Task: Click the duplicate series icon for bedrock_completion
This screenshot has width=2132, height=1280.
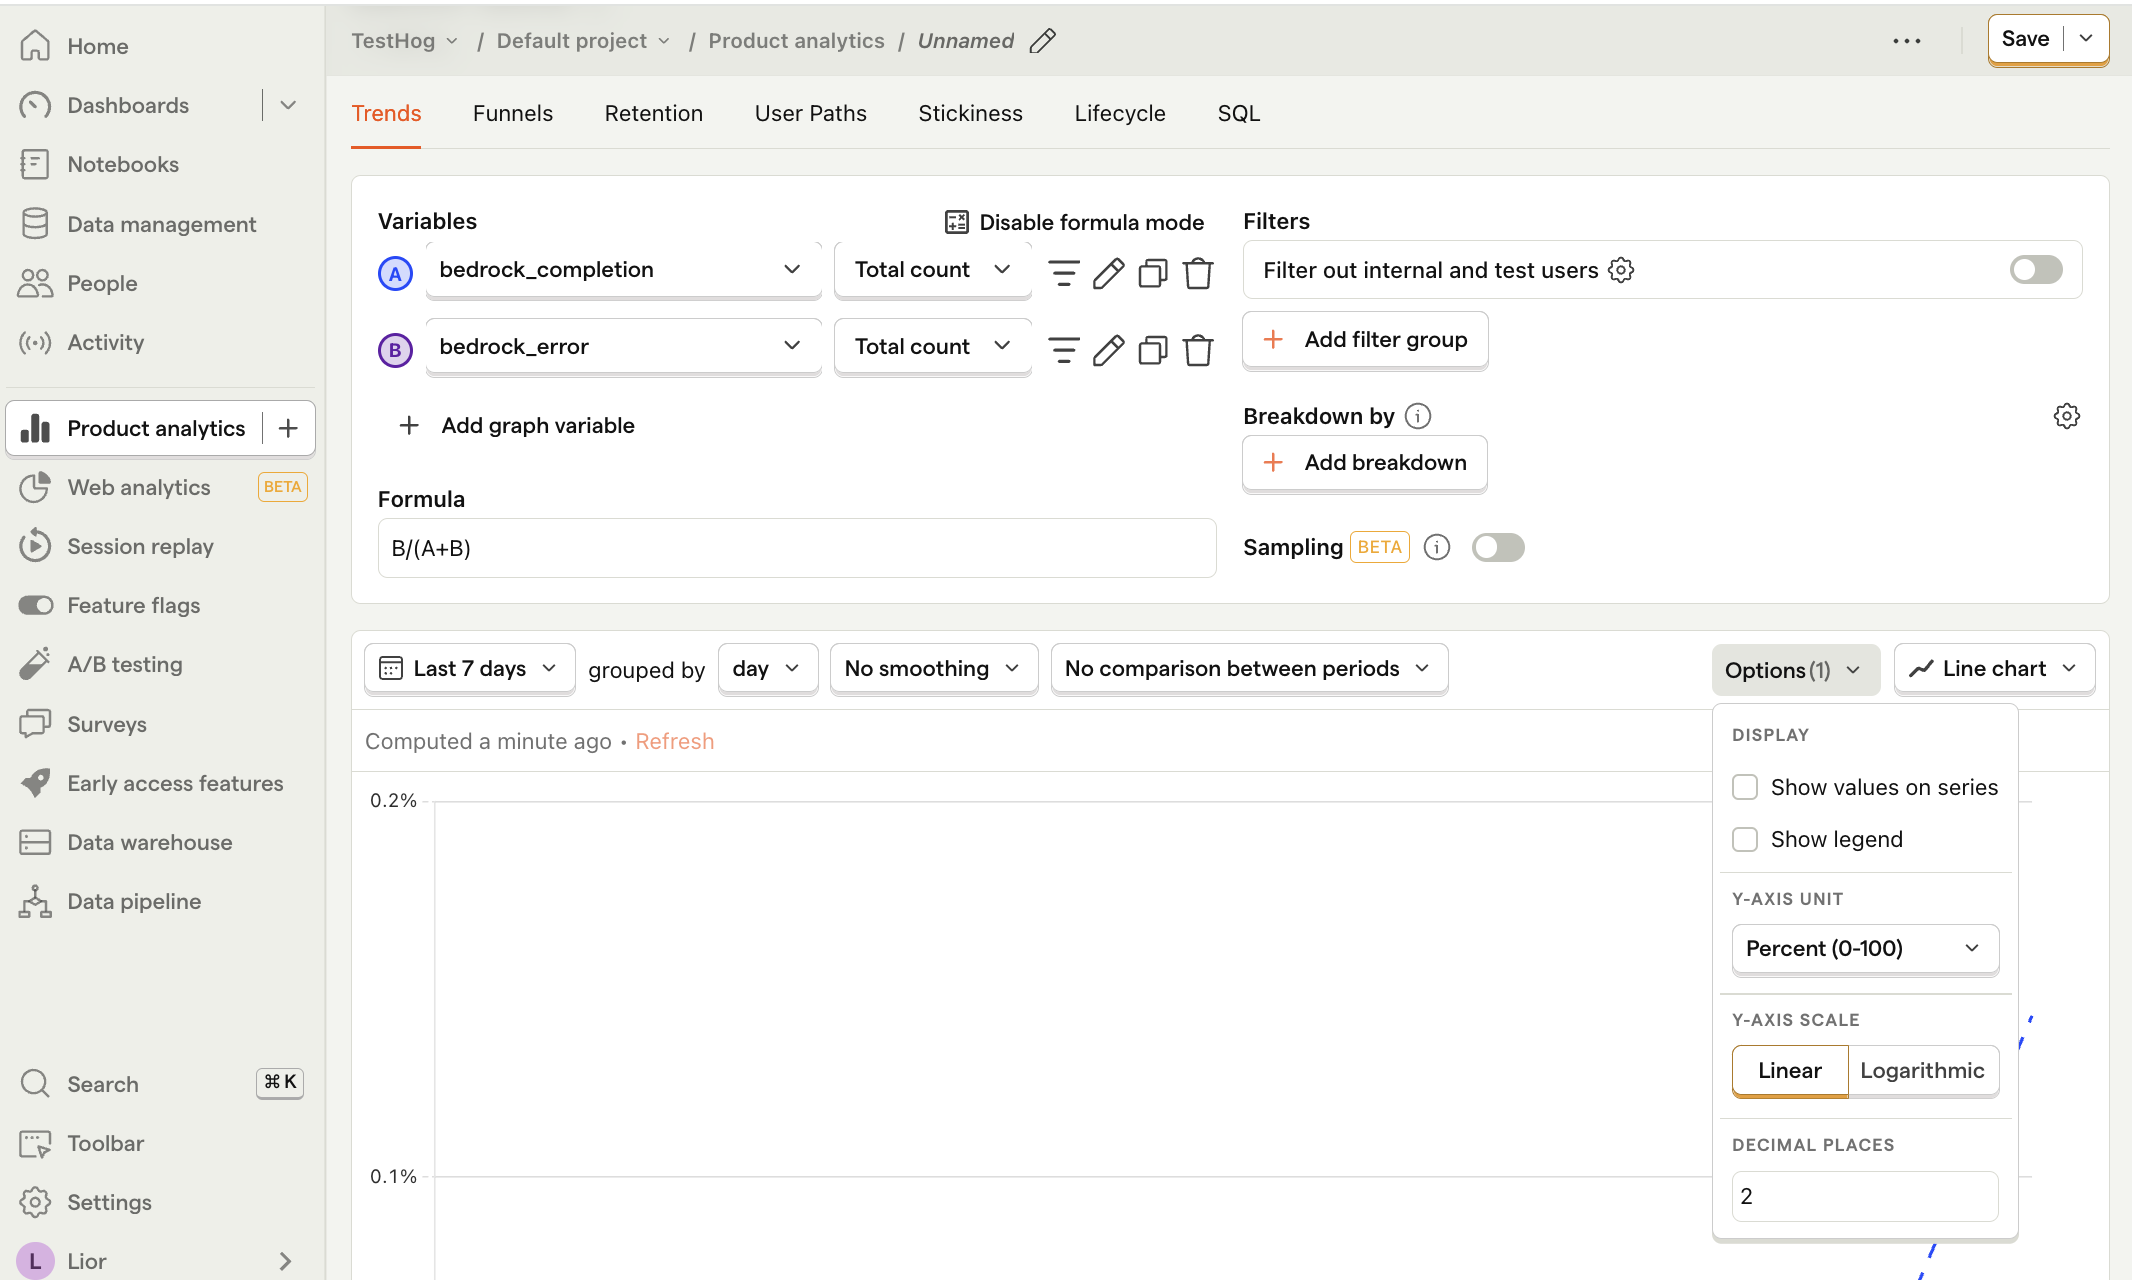Action: click(1153, 269)
